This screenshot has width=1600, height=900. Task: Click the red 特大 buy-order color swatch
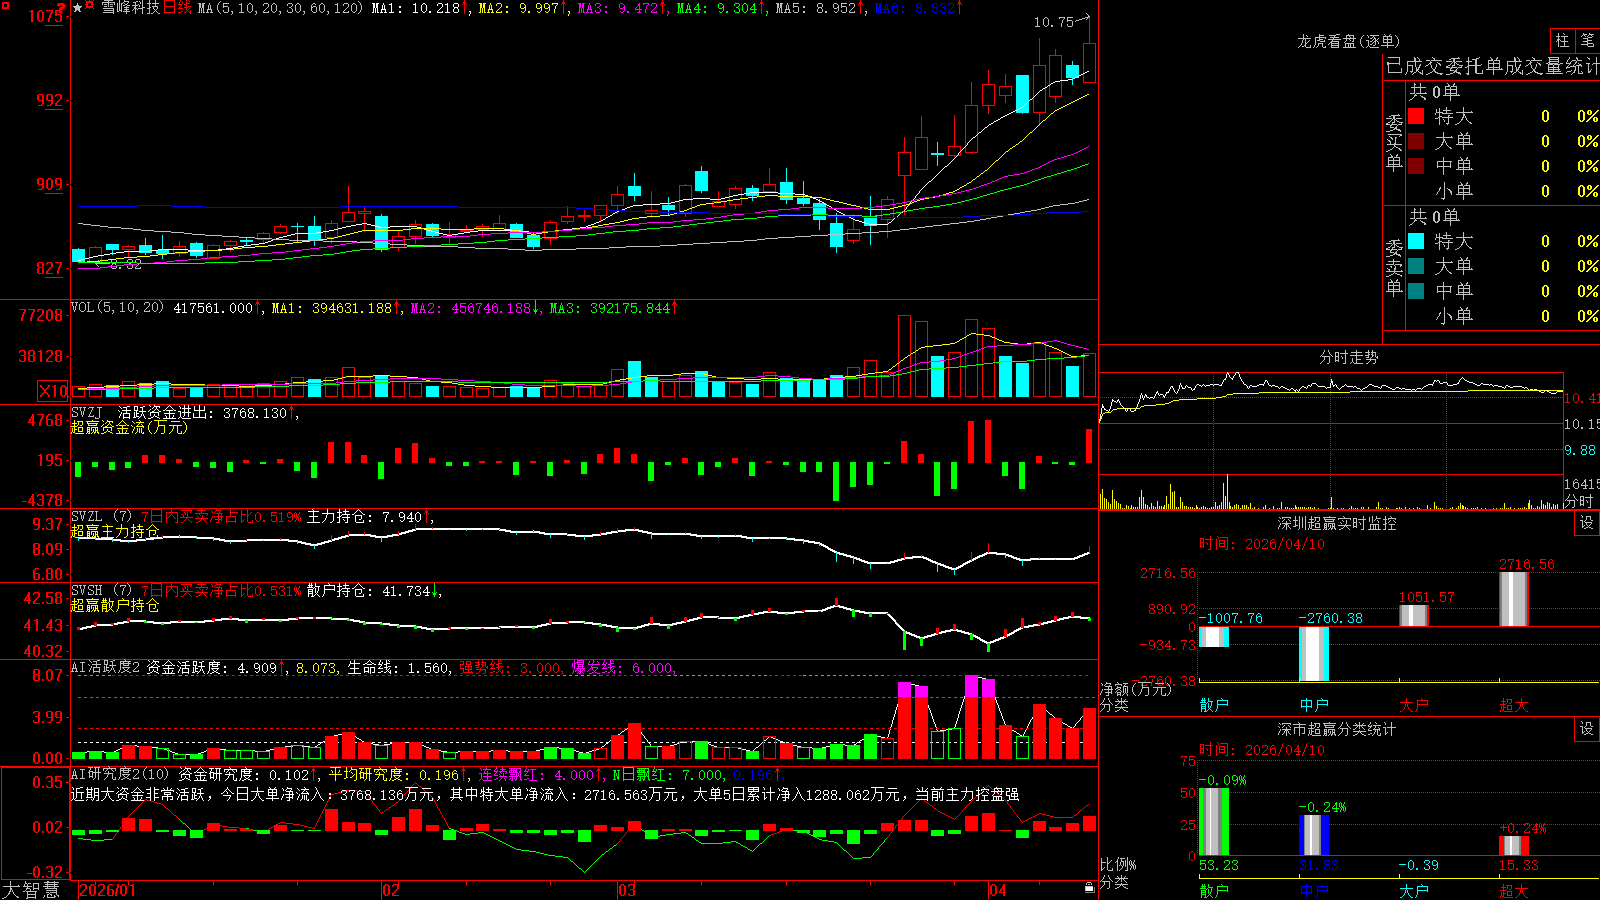[1416, 116]
